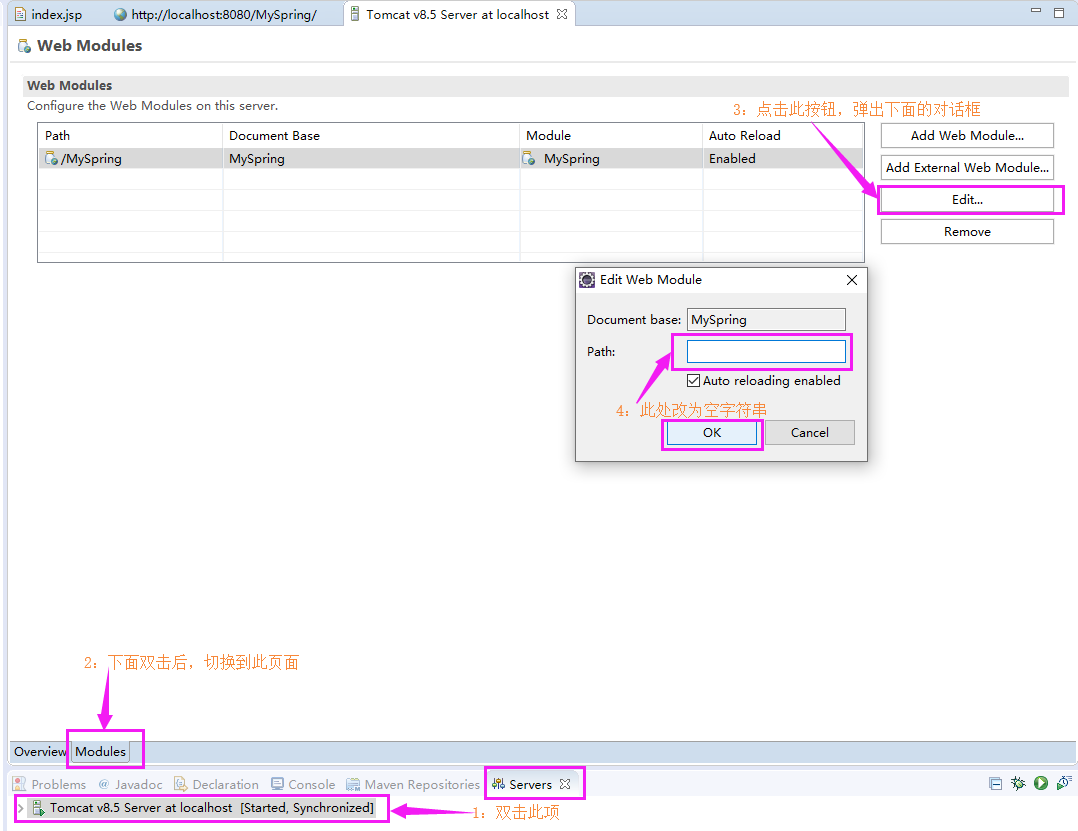Viewport: 1078px width, 831px height.
Task: Click the Document Base column header
Action: tap(371, 135)
